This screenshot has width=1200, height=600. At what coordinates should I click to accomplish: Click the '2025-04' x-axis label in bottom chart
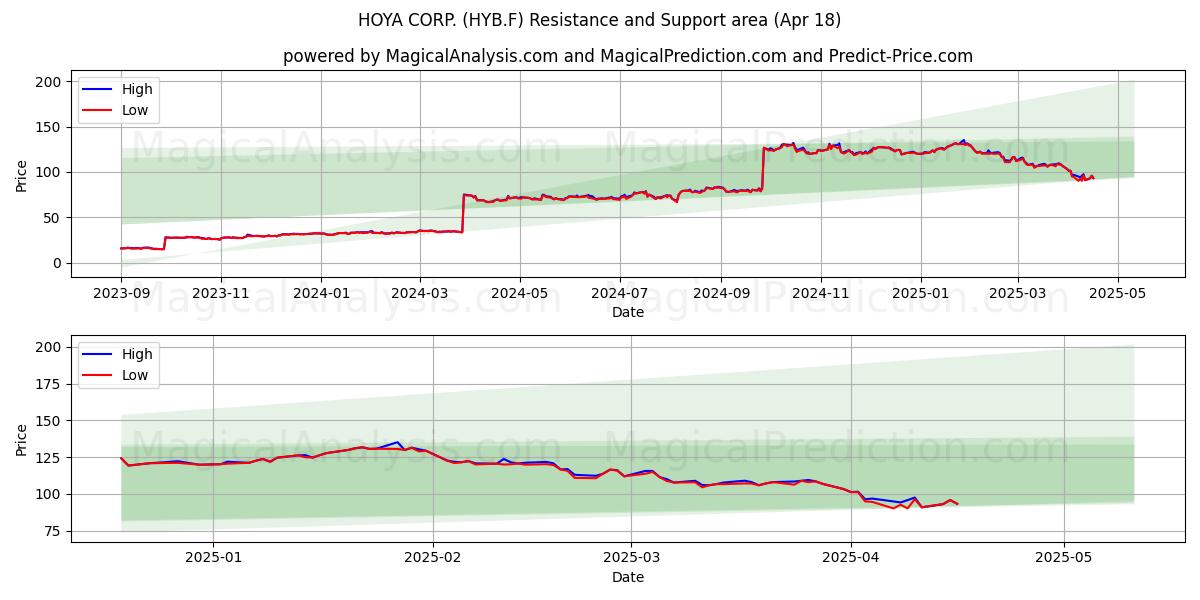[x=851, y=559]
